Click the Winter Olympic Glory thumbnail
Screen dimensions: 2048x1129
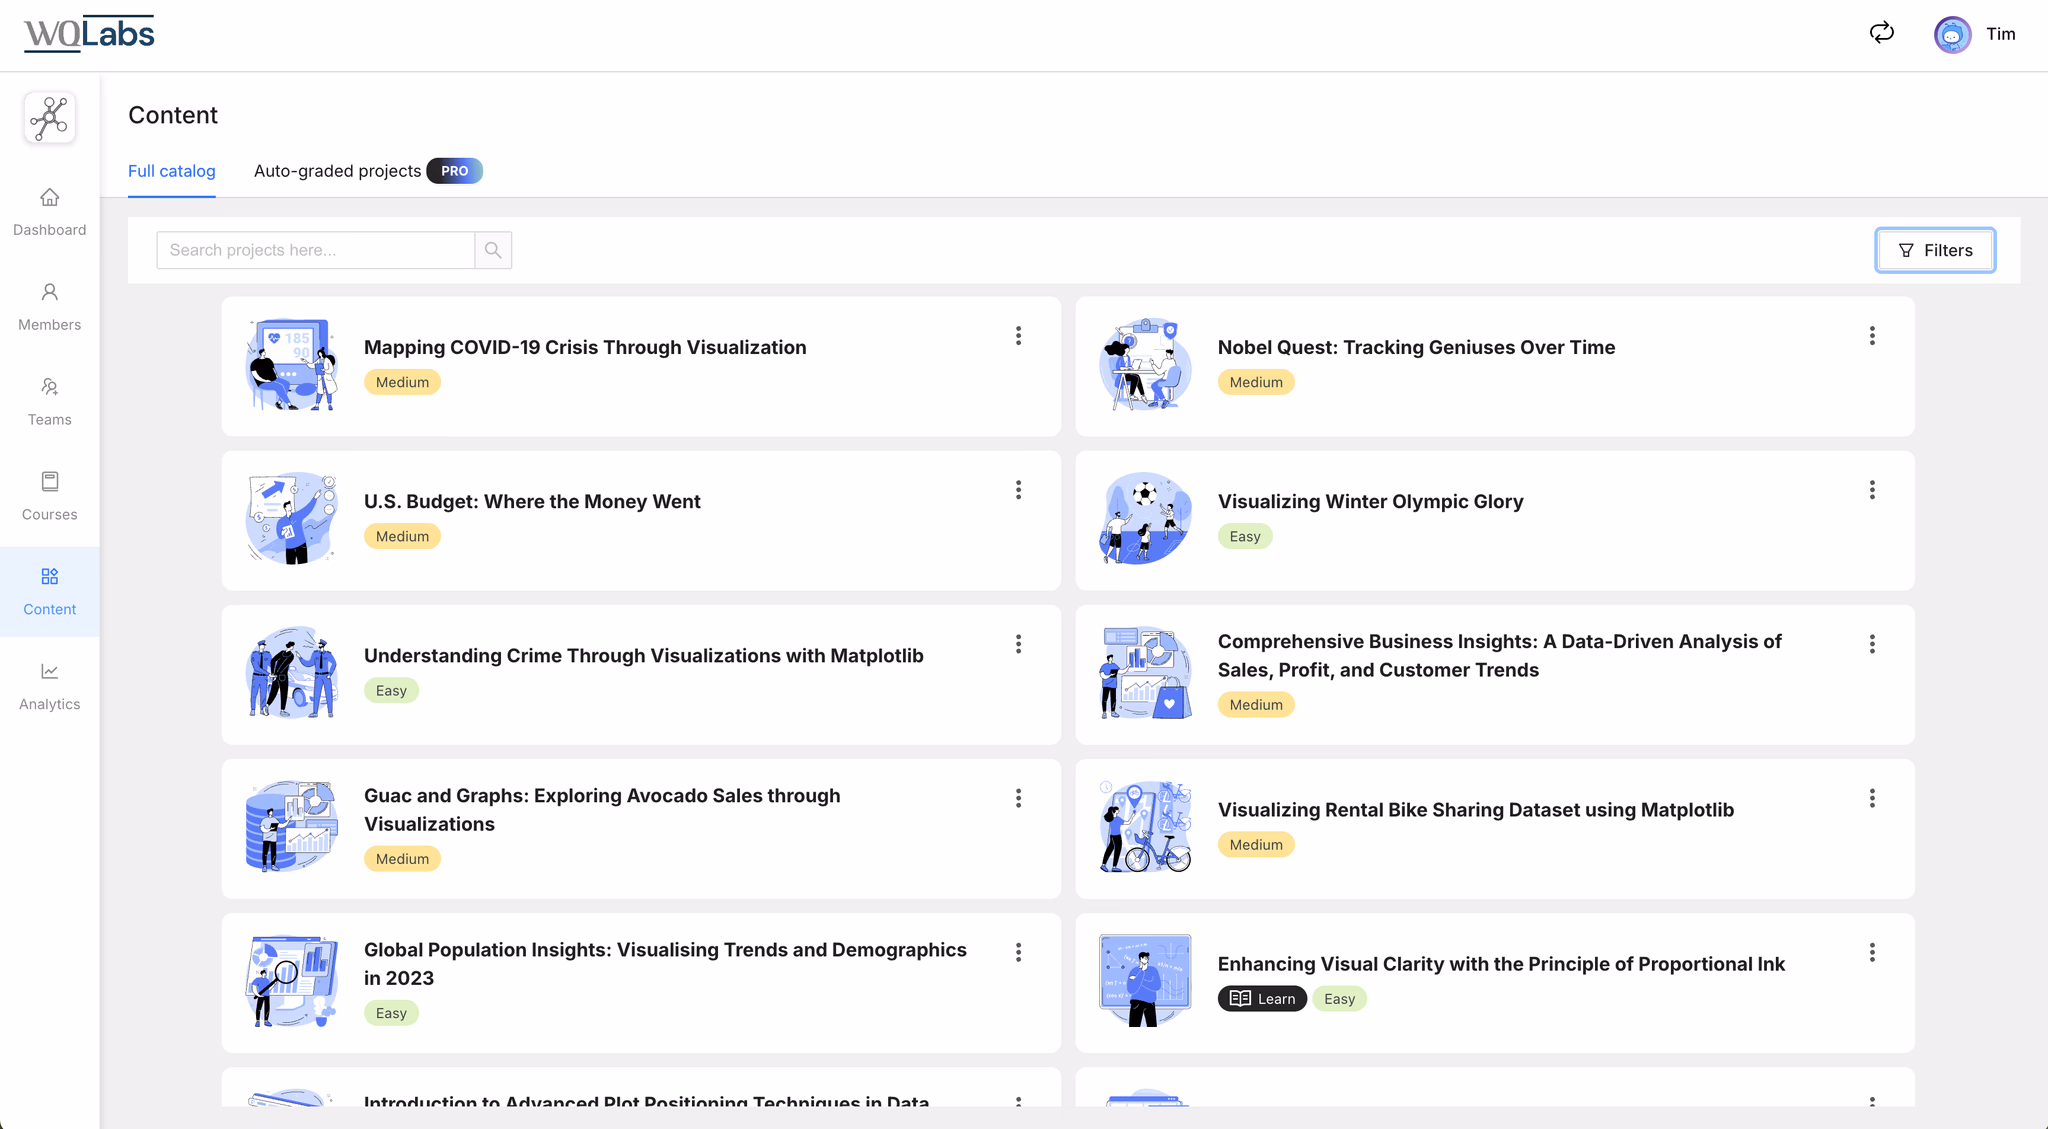click(x=1146, y=519)
